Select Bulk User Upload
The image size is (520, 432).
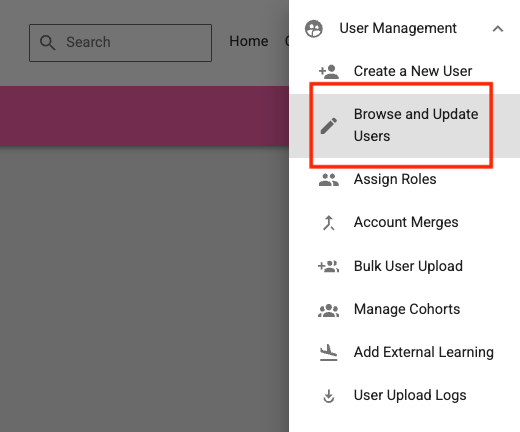click(x=408, y=266)
